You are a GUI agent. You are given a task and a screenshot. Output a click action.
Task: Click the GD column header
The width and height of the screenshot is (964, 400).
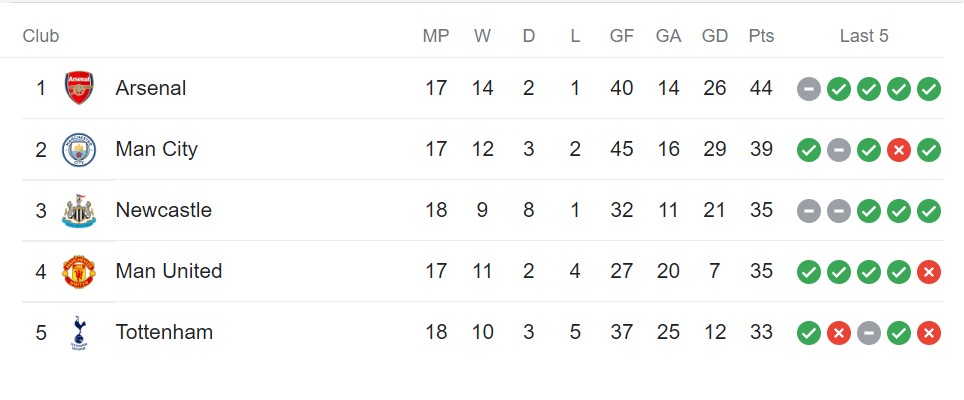pyautogui.click(x=715, y=36)
